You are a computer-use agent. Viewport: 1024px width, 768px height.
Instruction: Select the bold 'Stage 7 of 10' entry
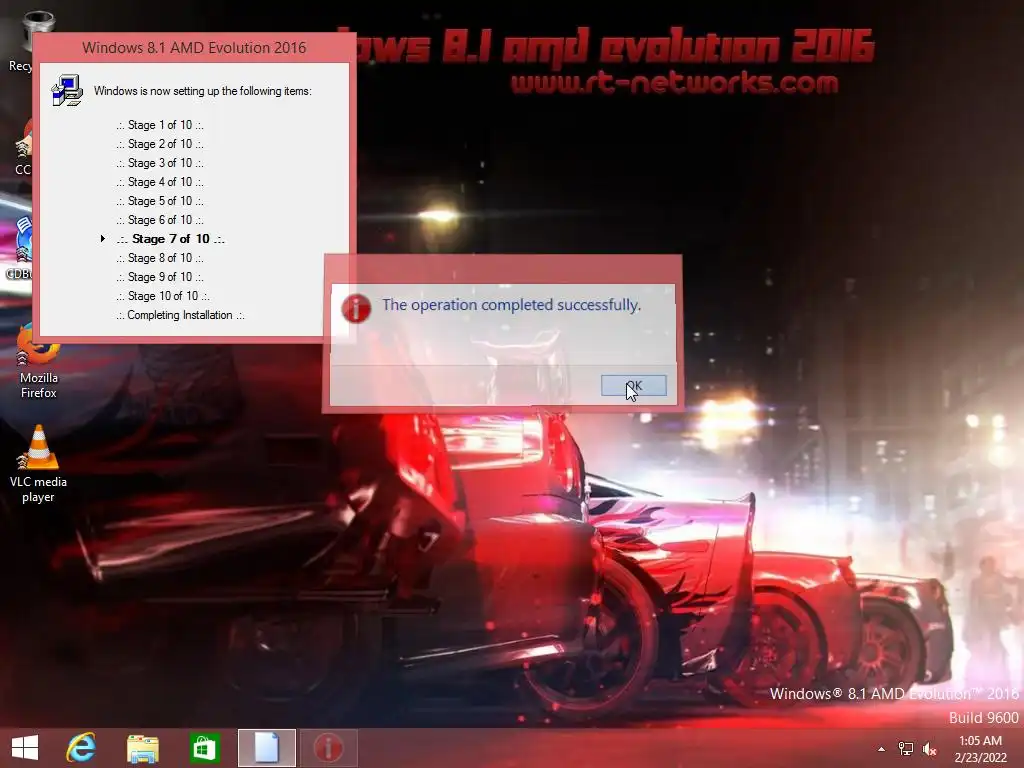pyautogui.click(x=170, y=239)
